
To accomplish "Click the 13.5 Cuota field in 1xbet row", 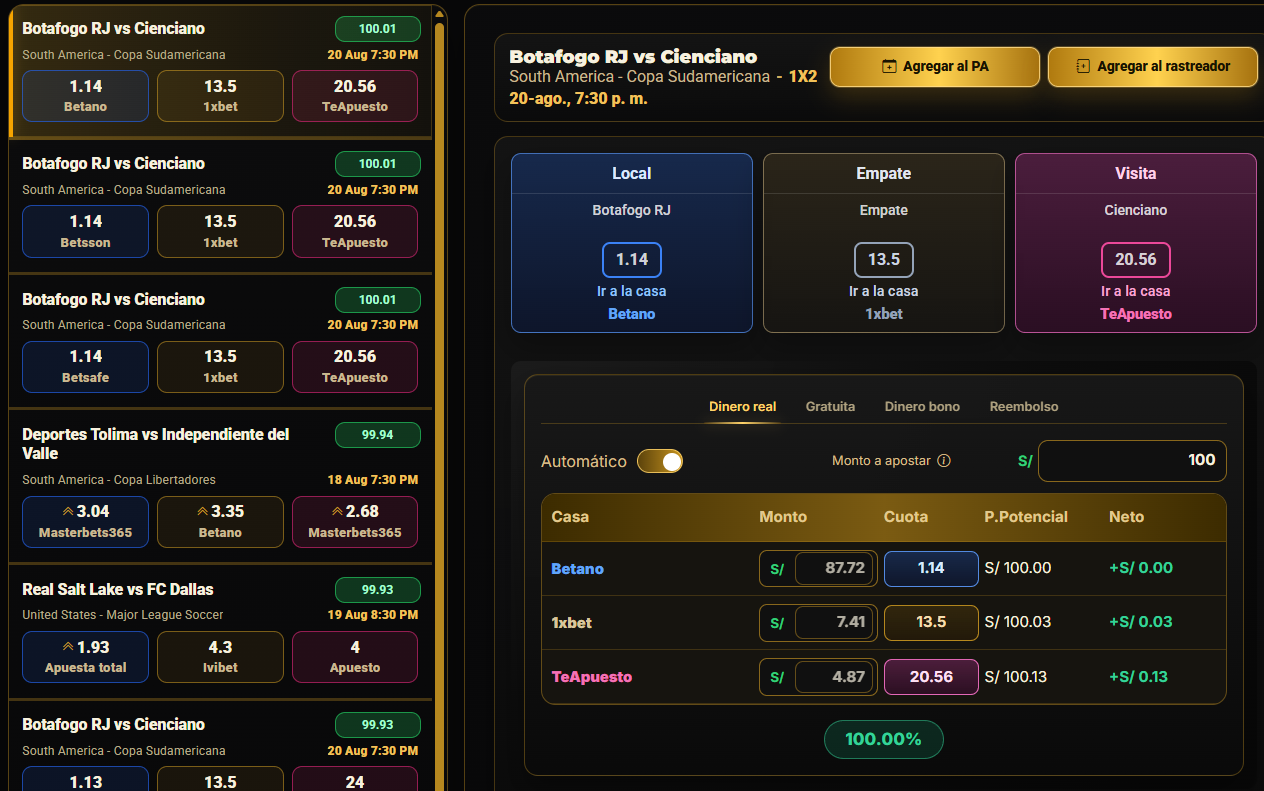I will click(x=931, y=622).
